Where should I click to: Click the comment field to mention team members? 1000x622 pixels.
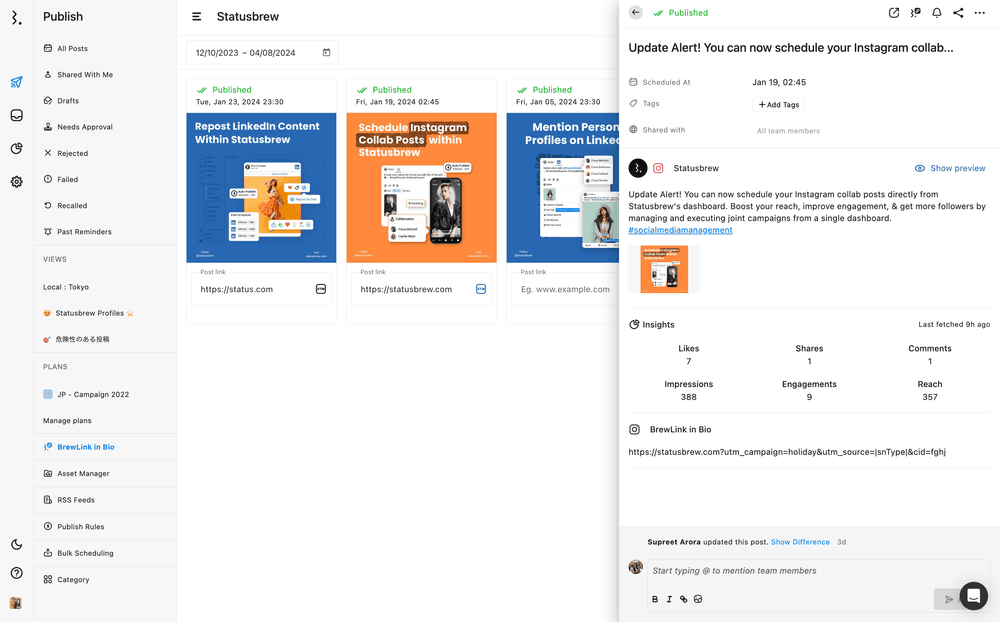tap(790, 571)
